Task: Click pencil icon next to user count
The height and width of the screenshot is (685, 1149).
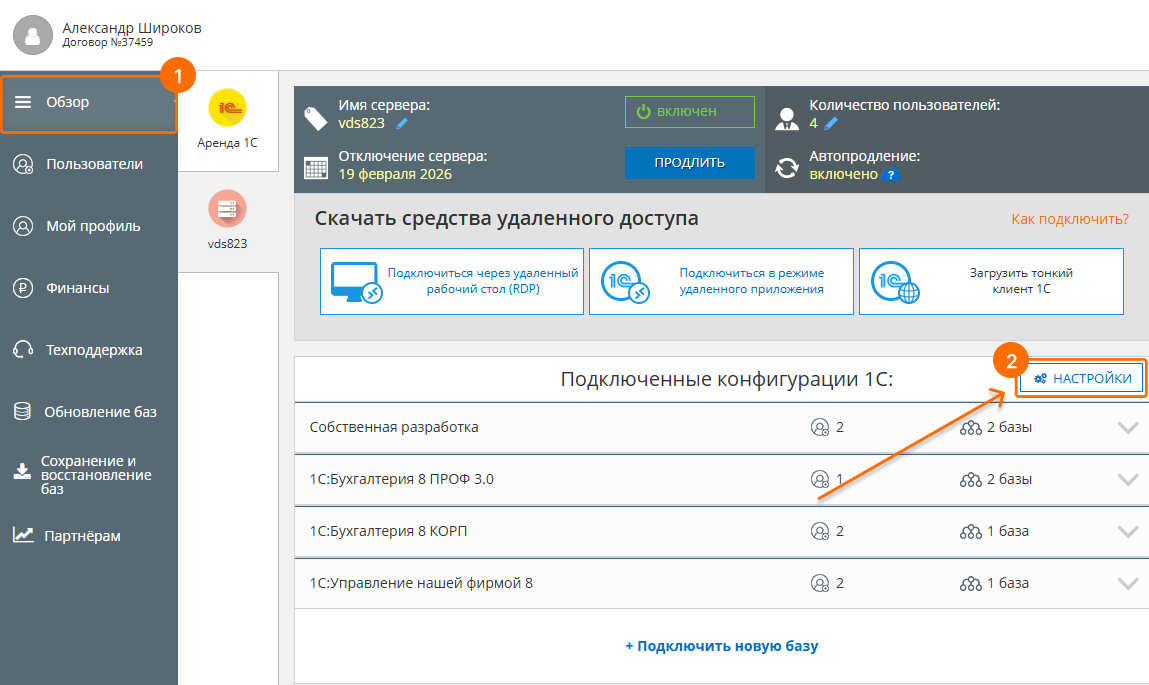Action: [x=830, y=124]
